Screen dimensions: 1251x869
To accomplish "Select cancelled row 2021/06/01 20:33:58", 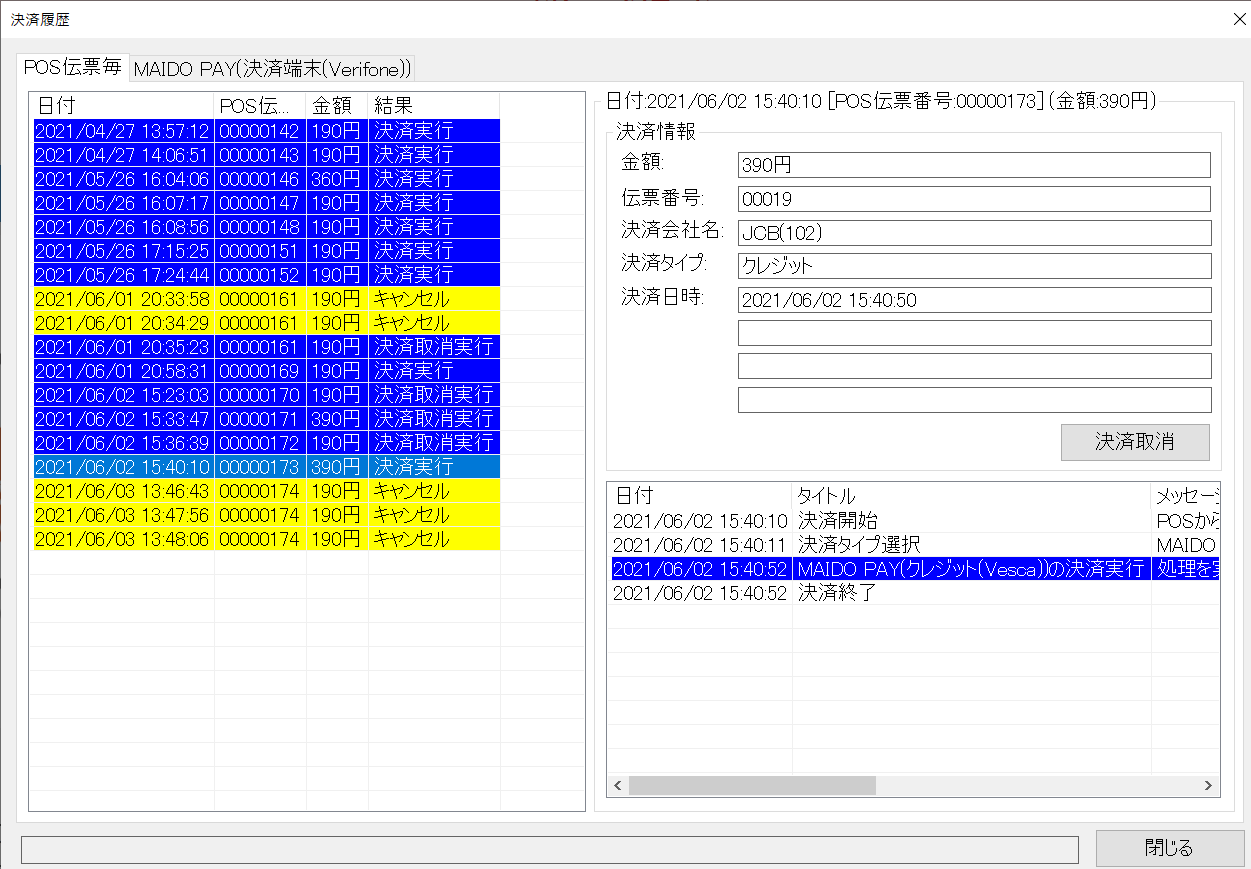I will click(267, 299).
